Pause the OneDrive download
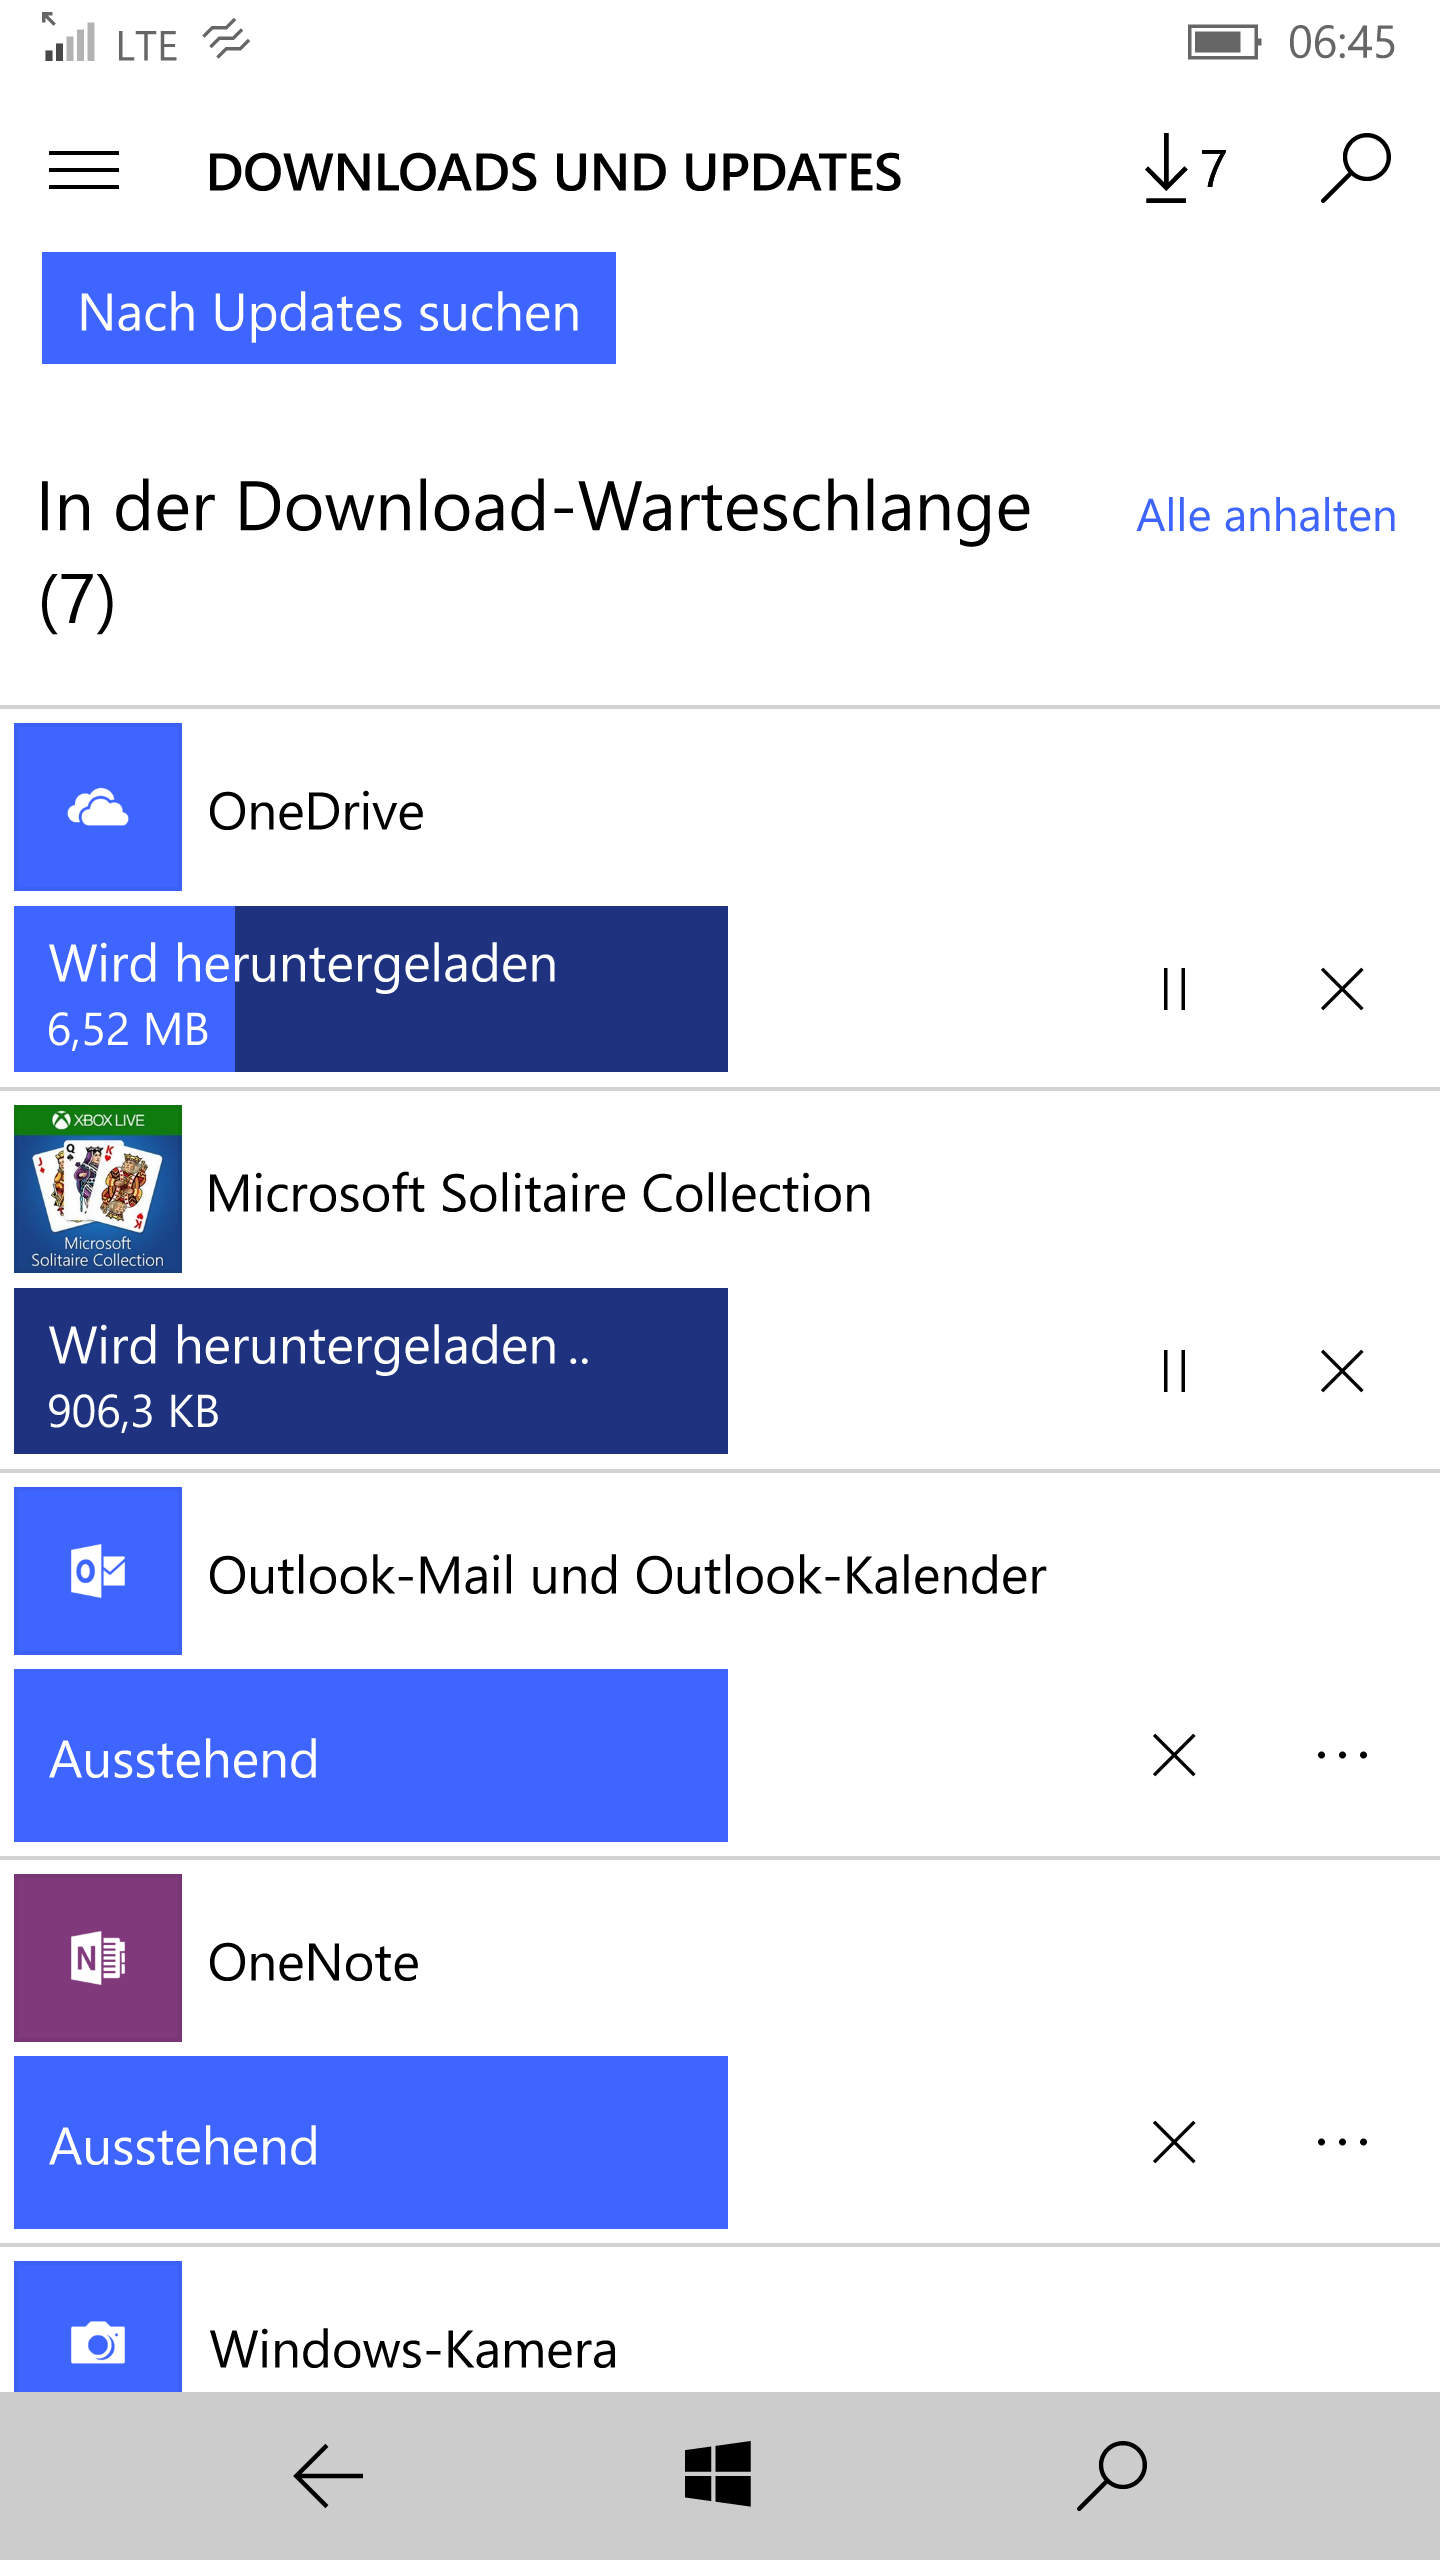Screen dimensions: 1440x2560 pos(1175,989)
